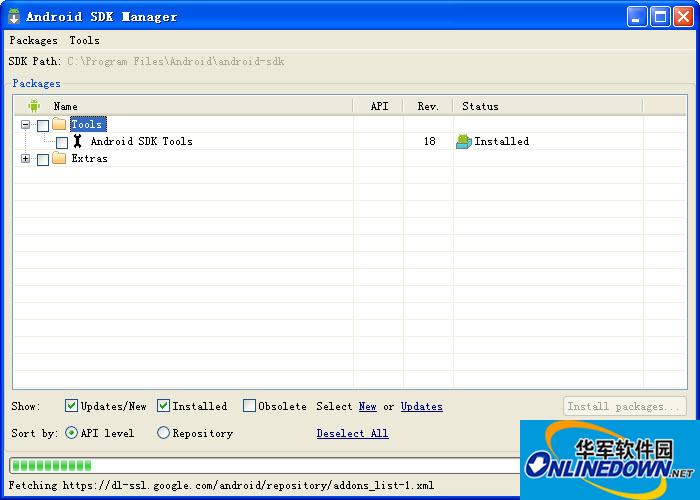The image size is (700, 500).
Task: Check the Tools folder checkbox
Action: [x=43, y=125]
